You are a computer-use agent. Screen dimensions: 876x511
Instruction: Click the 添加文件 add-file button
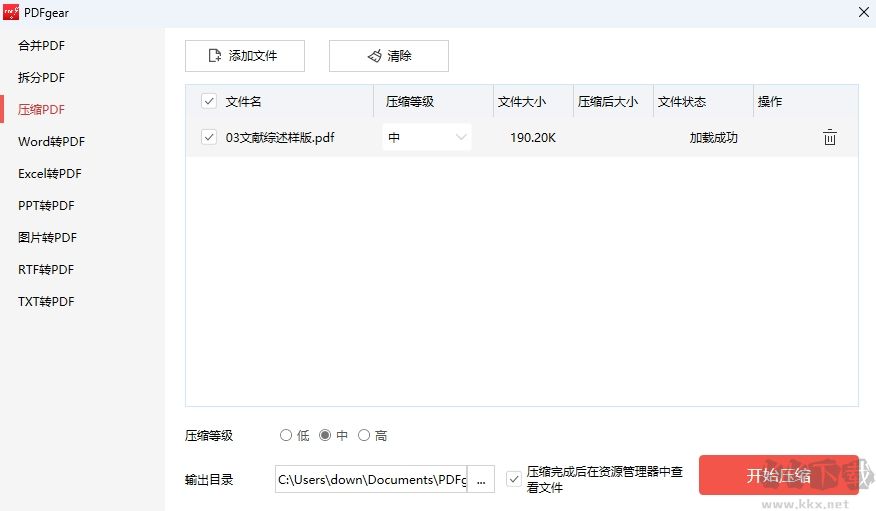tap(245, 56)
